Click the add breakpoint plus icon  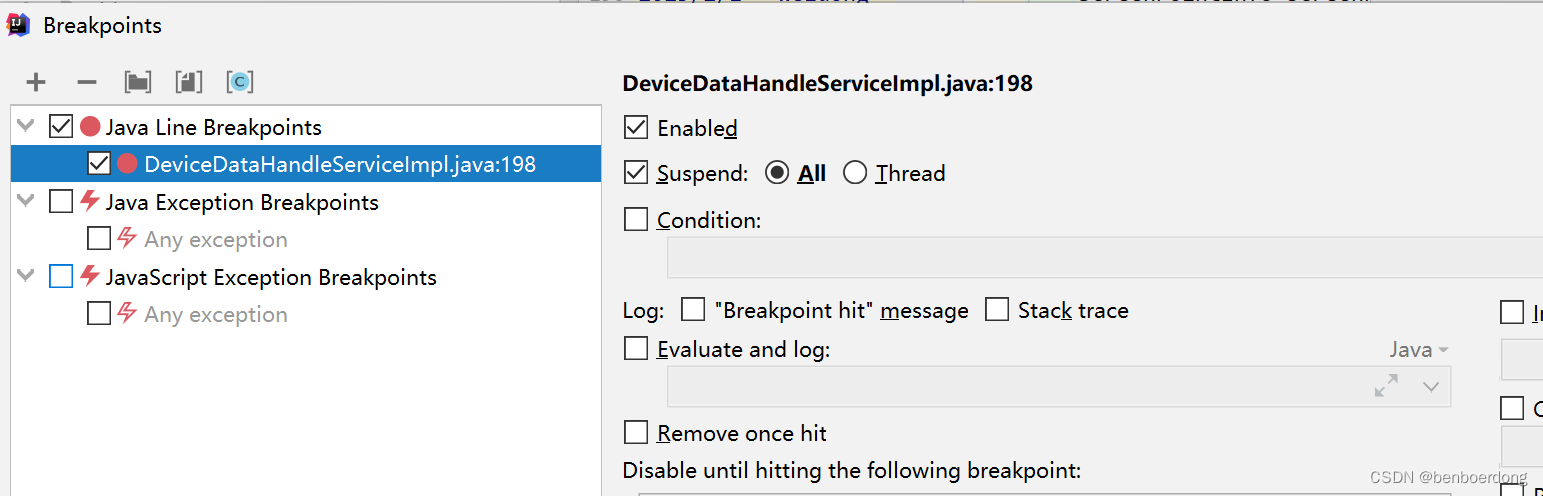[36, 82]
